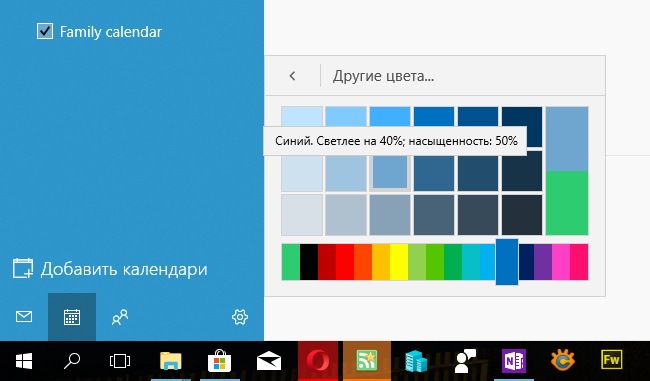Image resolution: width=650 pixels, height=381 pixels.
Task: Choose second light blue swatch in middle row
Action: [346, 173]
